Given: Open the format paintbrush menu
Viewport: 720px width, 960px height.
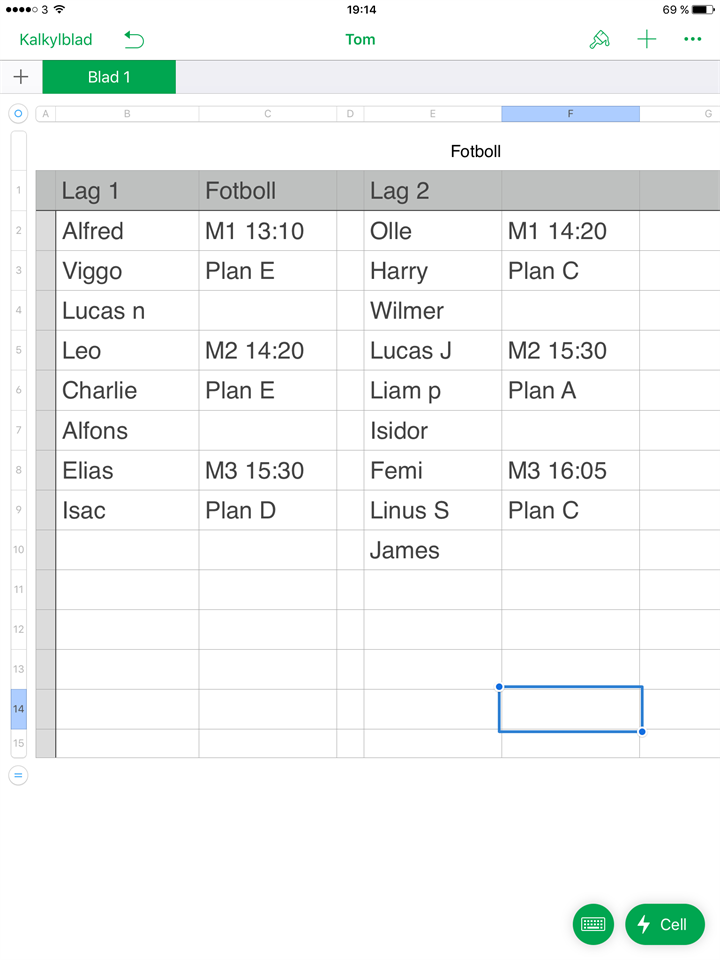Looking at the screenshot, I should (600, 39).
